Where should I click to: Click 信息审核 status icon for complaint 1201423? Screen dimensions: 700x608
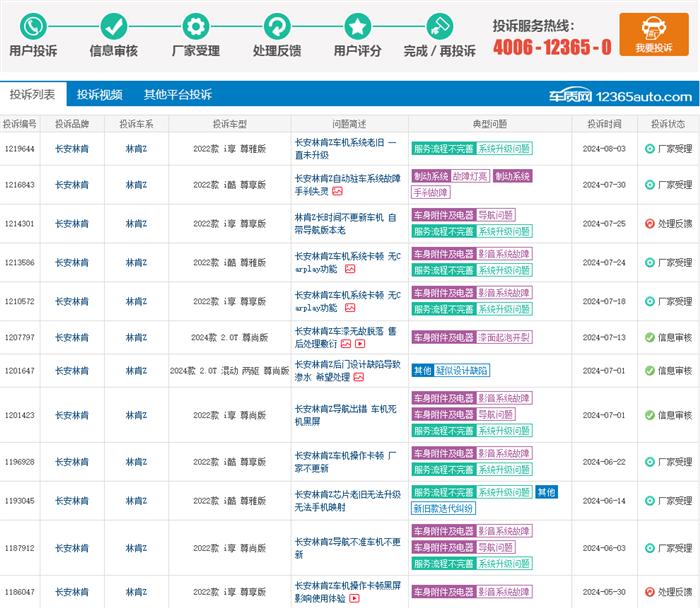650,415
